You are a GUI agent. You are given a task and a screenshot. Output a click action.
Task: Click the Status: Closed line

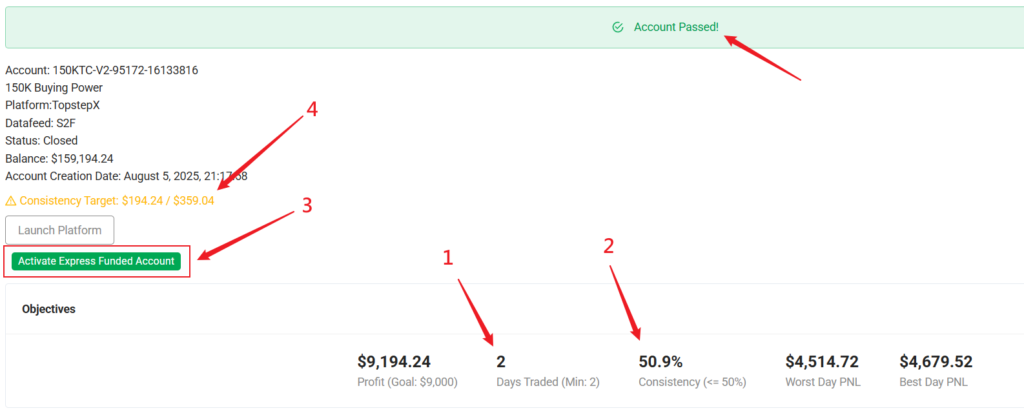41,141
